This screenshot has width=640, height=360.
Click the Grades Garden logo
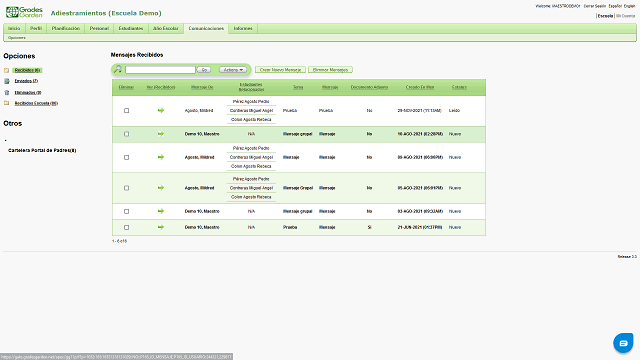pyautogui.click(x=24, y=12)
